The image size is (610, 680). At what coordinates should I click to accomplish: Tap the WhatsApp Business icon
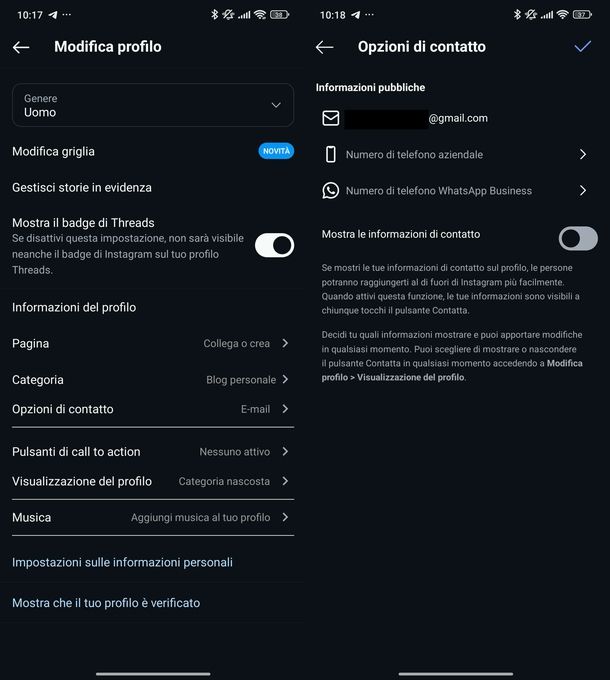click(331, 191)
